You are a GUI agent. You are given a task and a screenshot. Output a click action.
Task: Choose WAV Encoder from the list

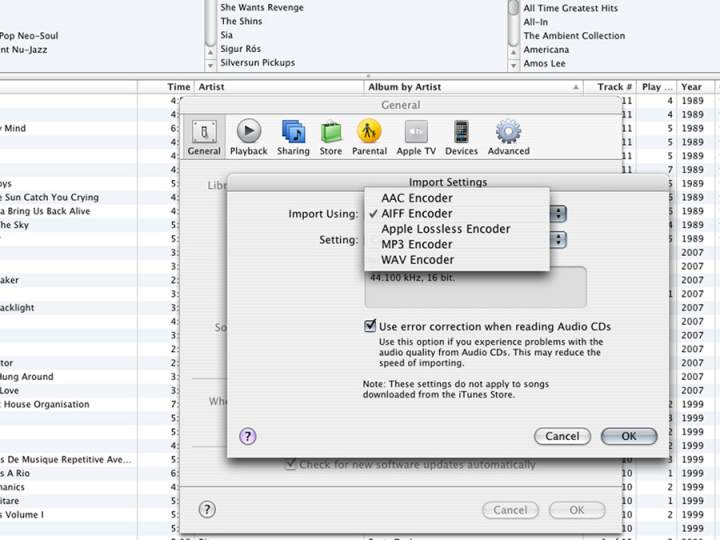click(x=457, y=259)
